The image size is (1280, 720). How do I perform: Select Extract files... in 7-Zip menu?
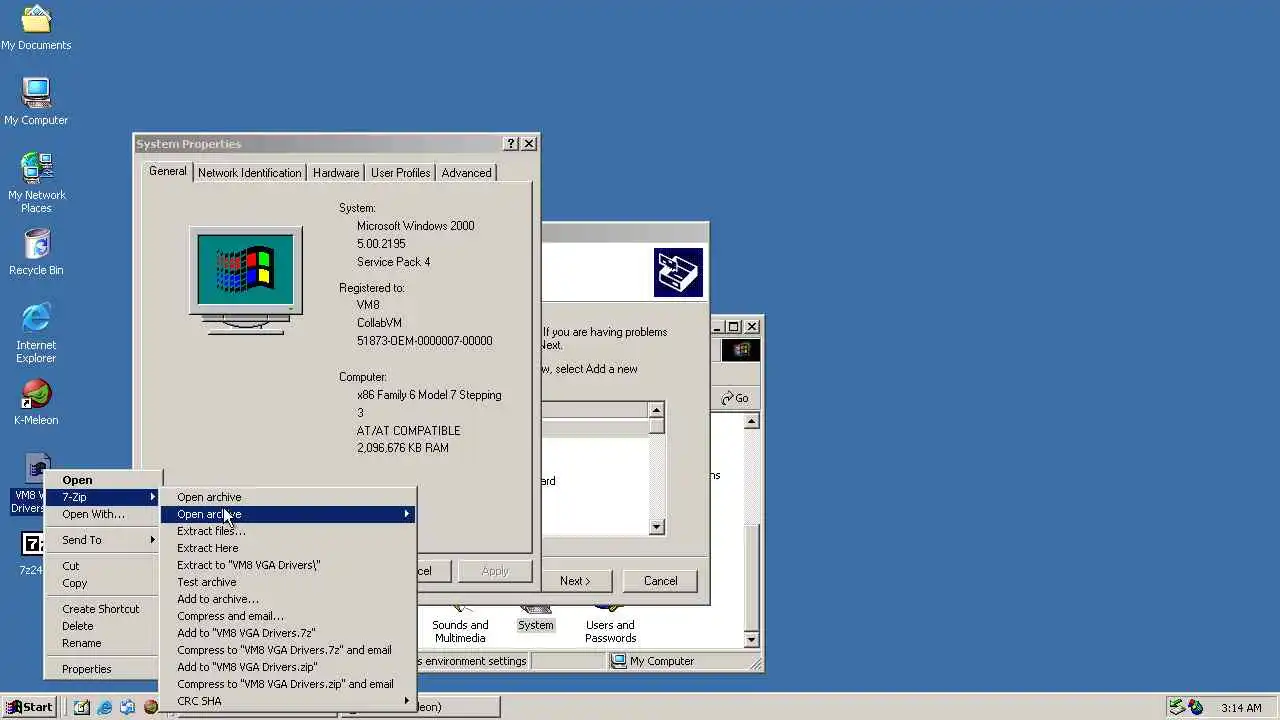(x=288, y=531)
